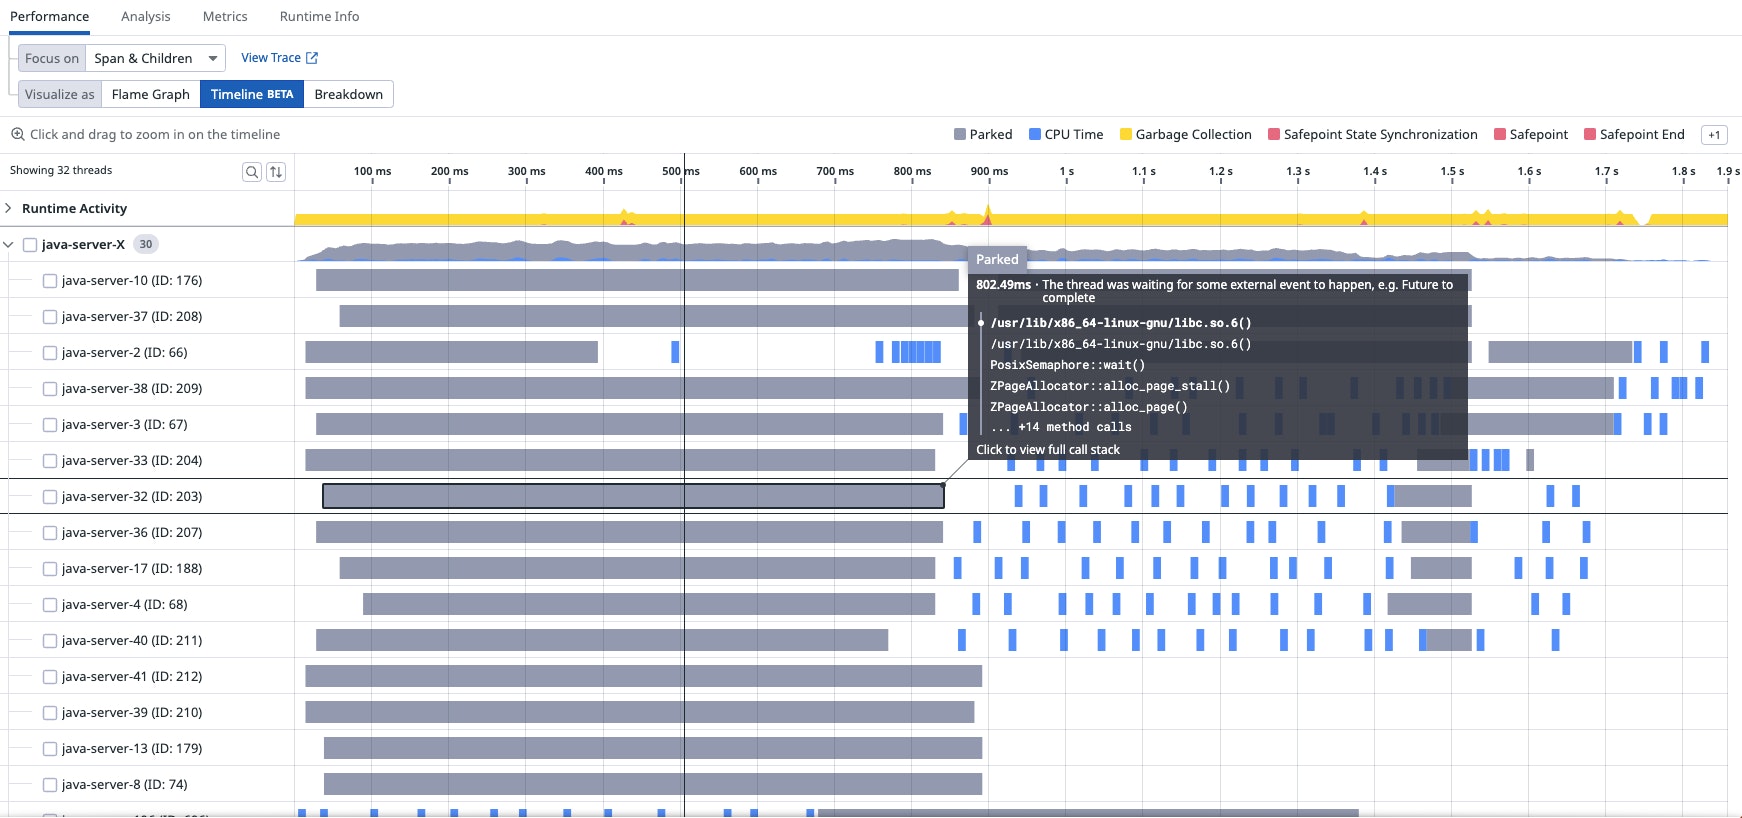The width and height of the screenshot is (1742, 818).
Task: Check the java-server-10 thread checkbox
Action: [x=50, y=281]
